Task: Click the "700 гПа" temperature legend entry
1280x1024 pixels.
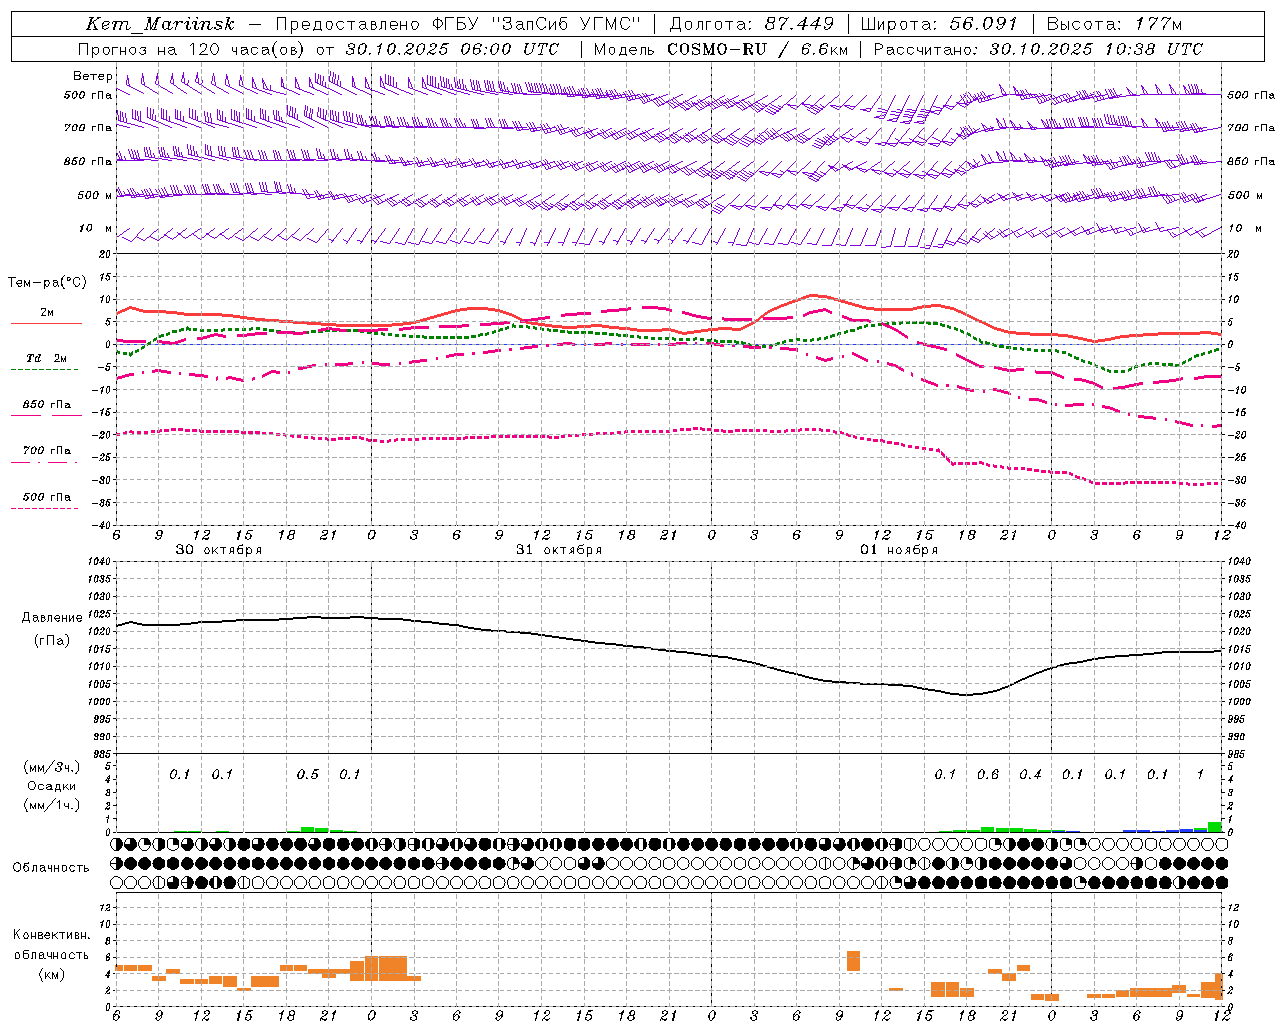Action: tap(47, 451)
